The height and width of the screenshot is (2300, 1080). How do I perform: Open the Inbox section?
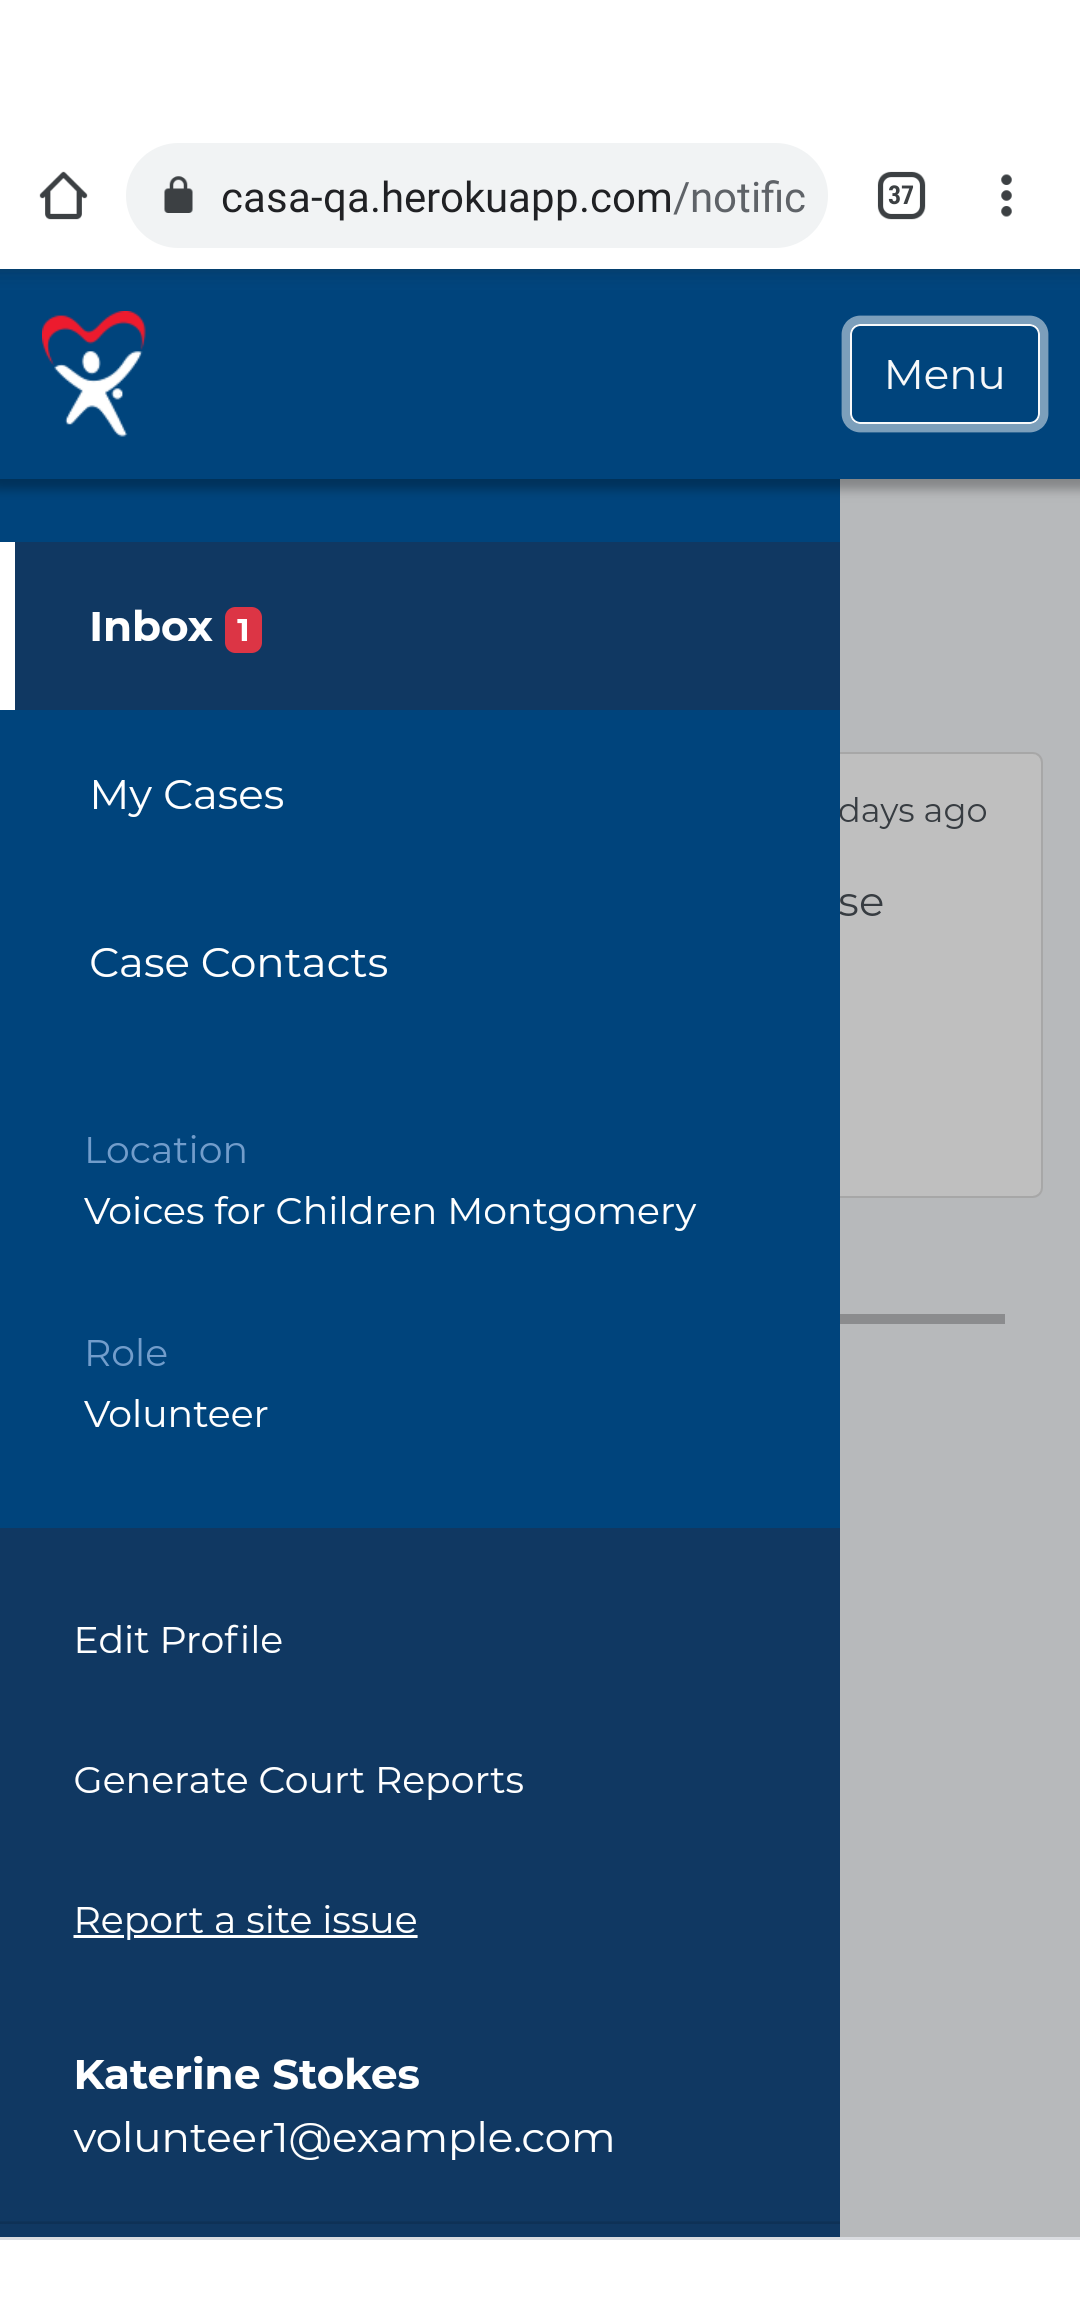[151, 626]
